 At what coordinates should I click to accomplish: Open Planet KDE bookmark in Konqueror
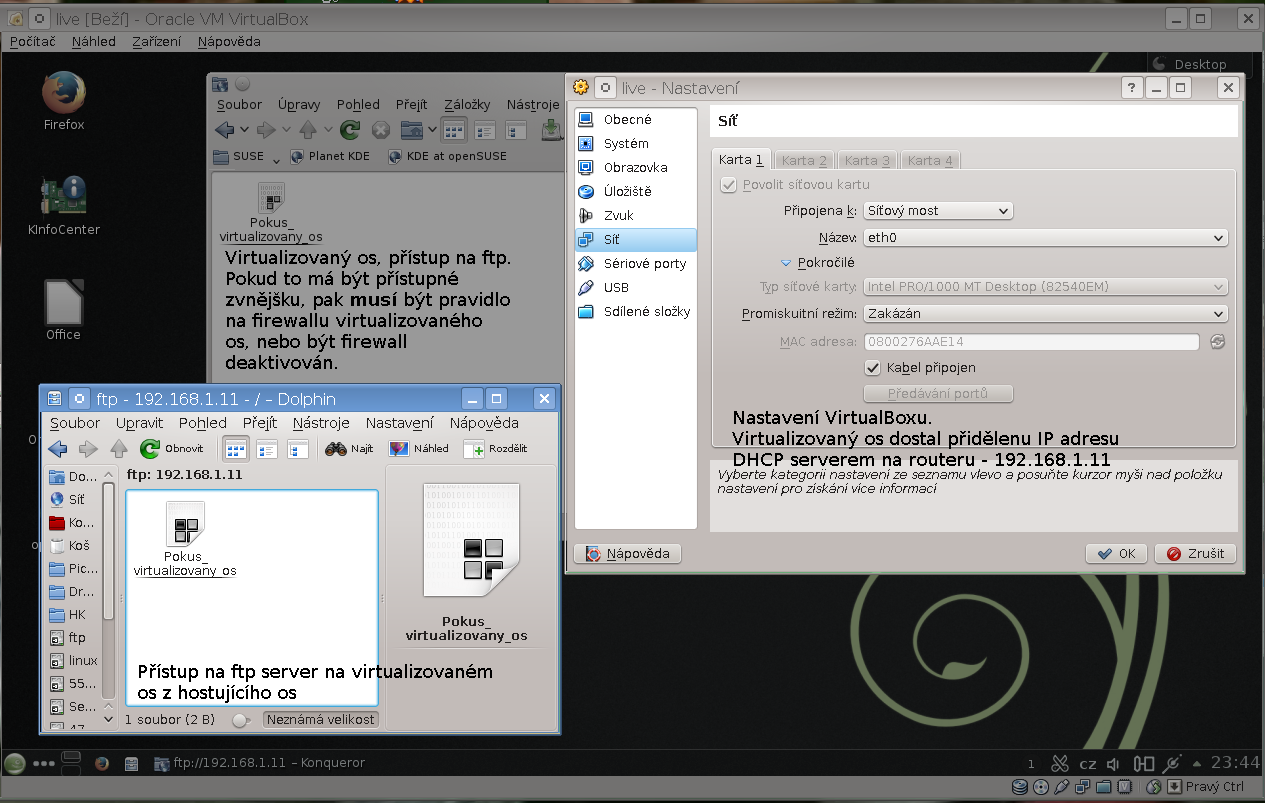(x=331, y=157)
